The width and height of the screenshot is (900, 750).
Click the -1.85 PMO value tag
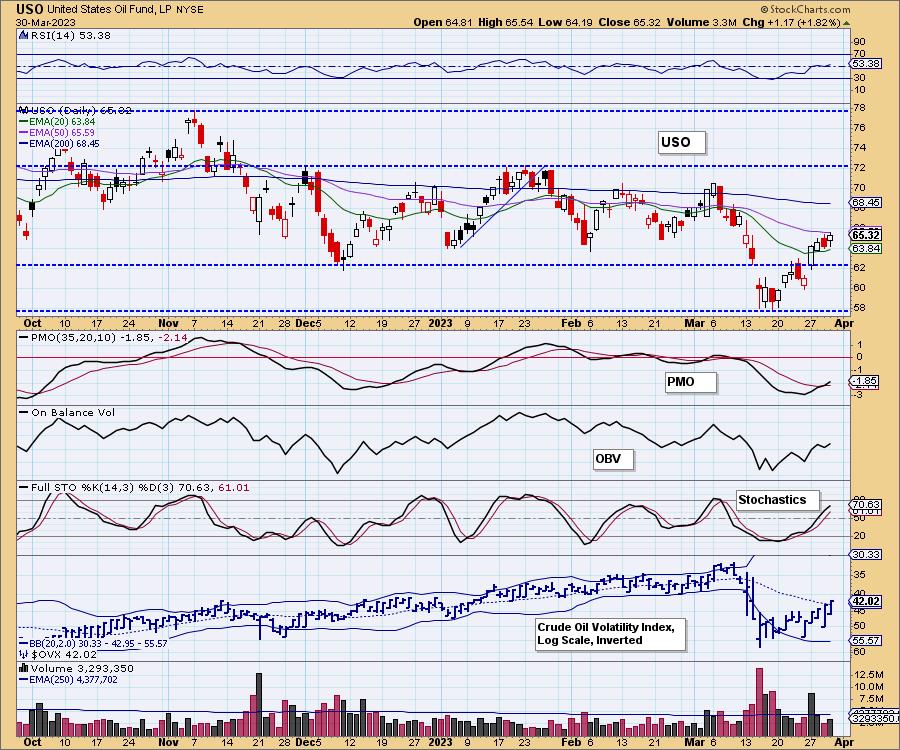(x=864, y=380)
